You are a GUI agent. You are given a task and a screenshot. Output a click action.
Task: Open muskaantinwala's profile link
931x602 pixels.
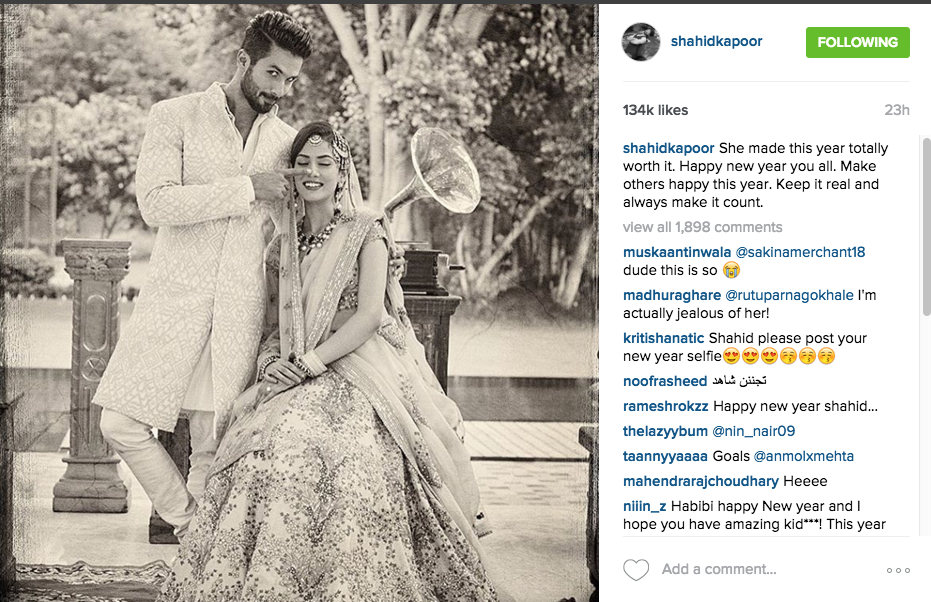click(677, 252)
